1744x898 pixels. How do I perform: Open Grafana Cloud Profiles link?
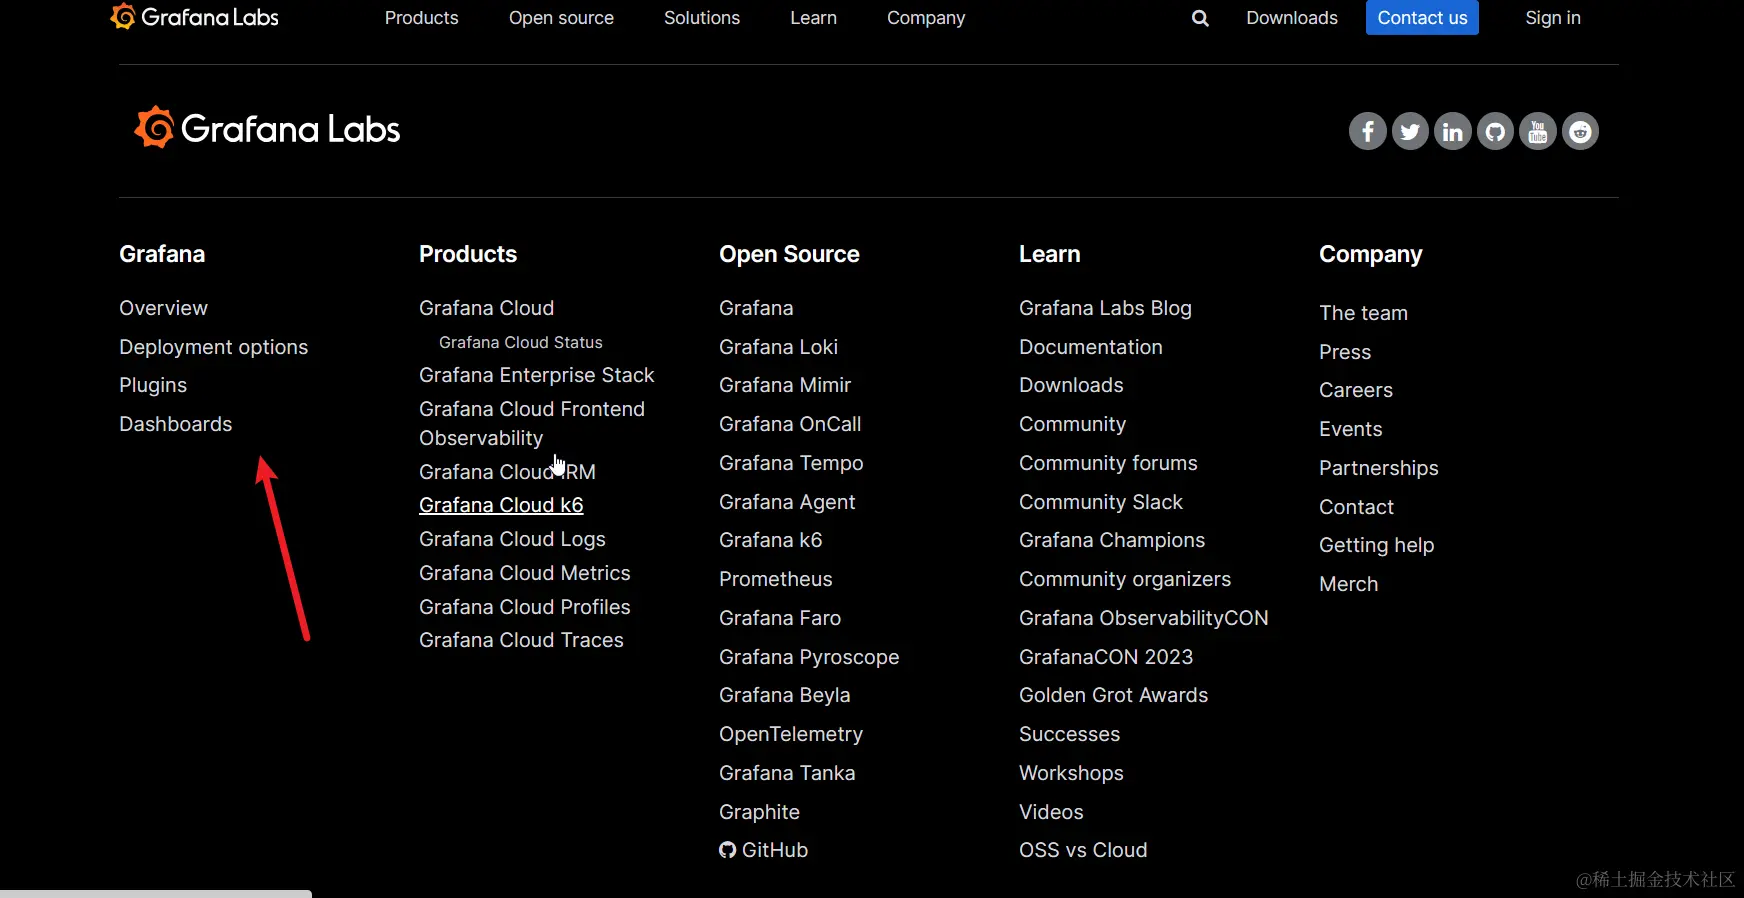click(524, 607)
